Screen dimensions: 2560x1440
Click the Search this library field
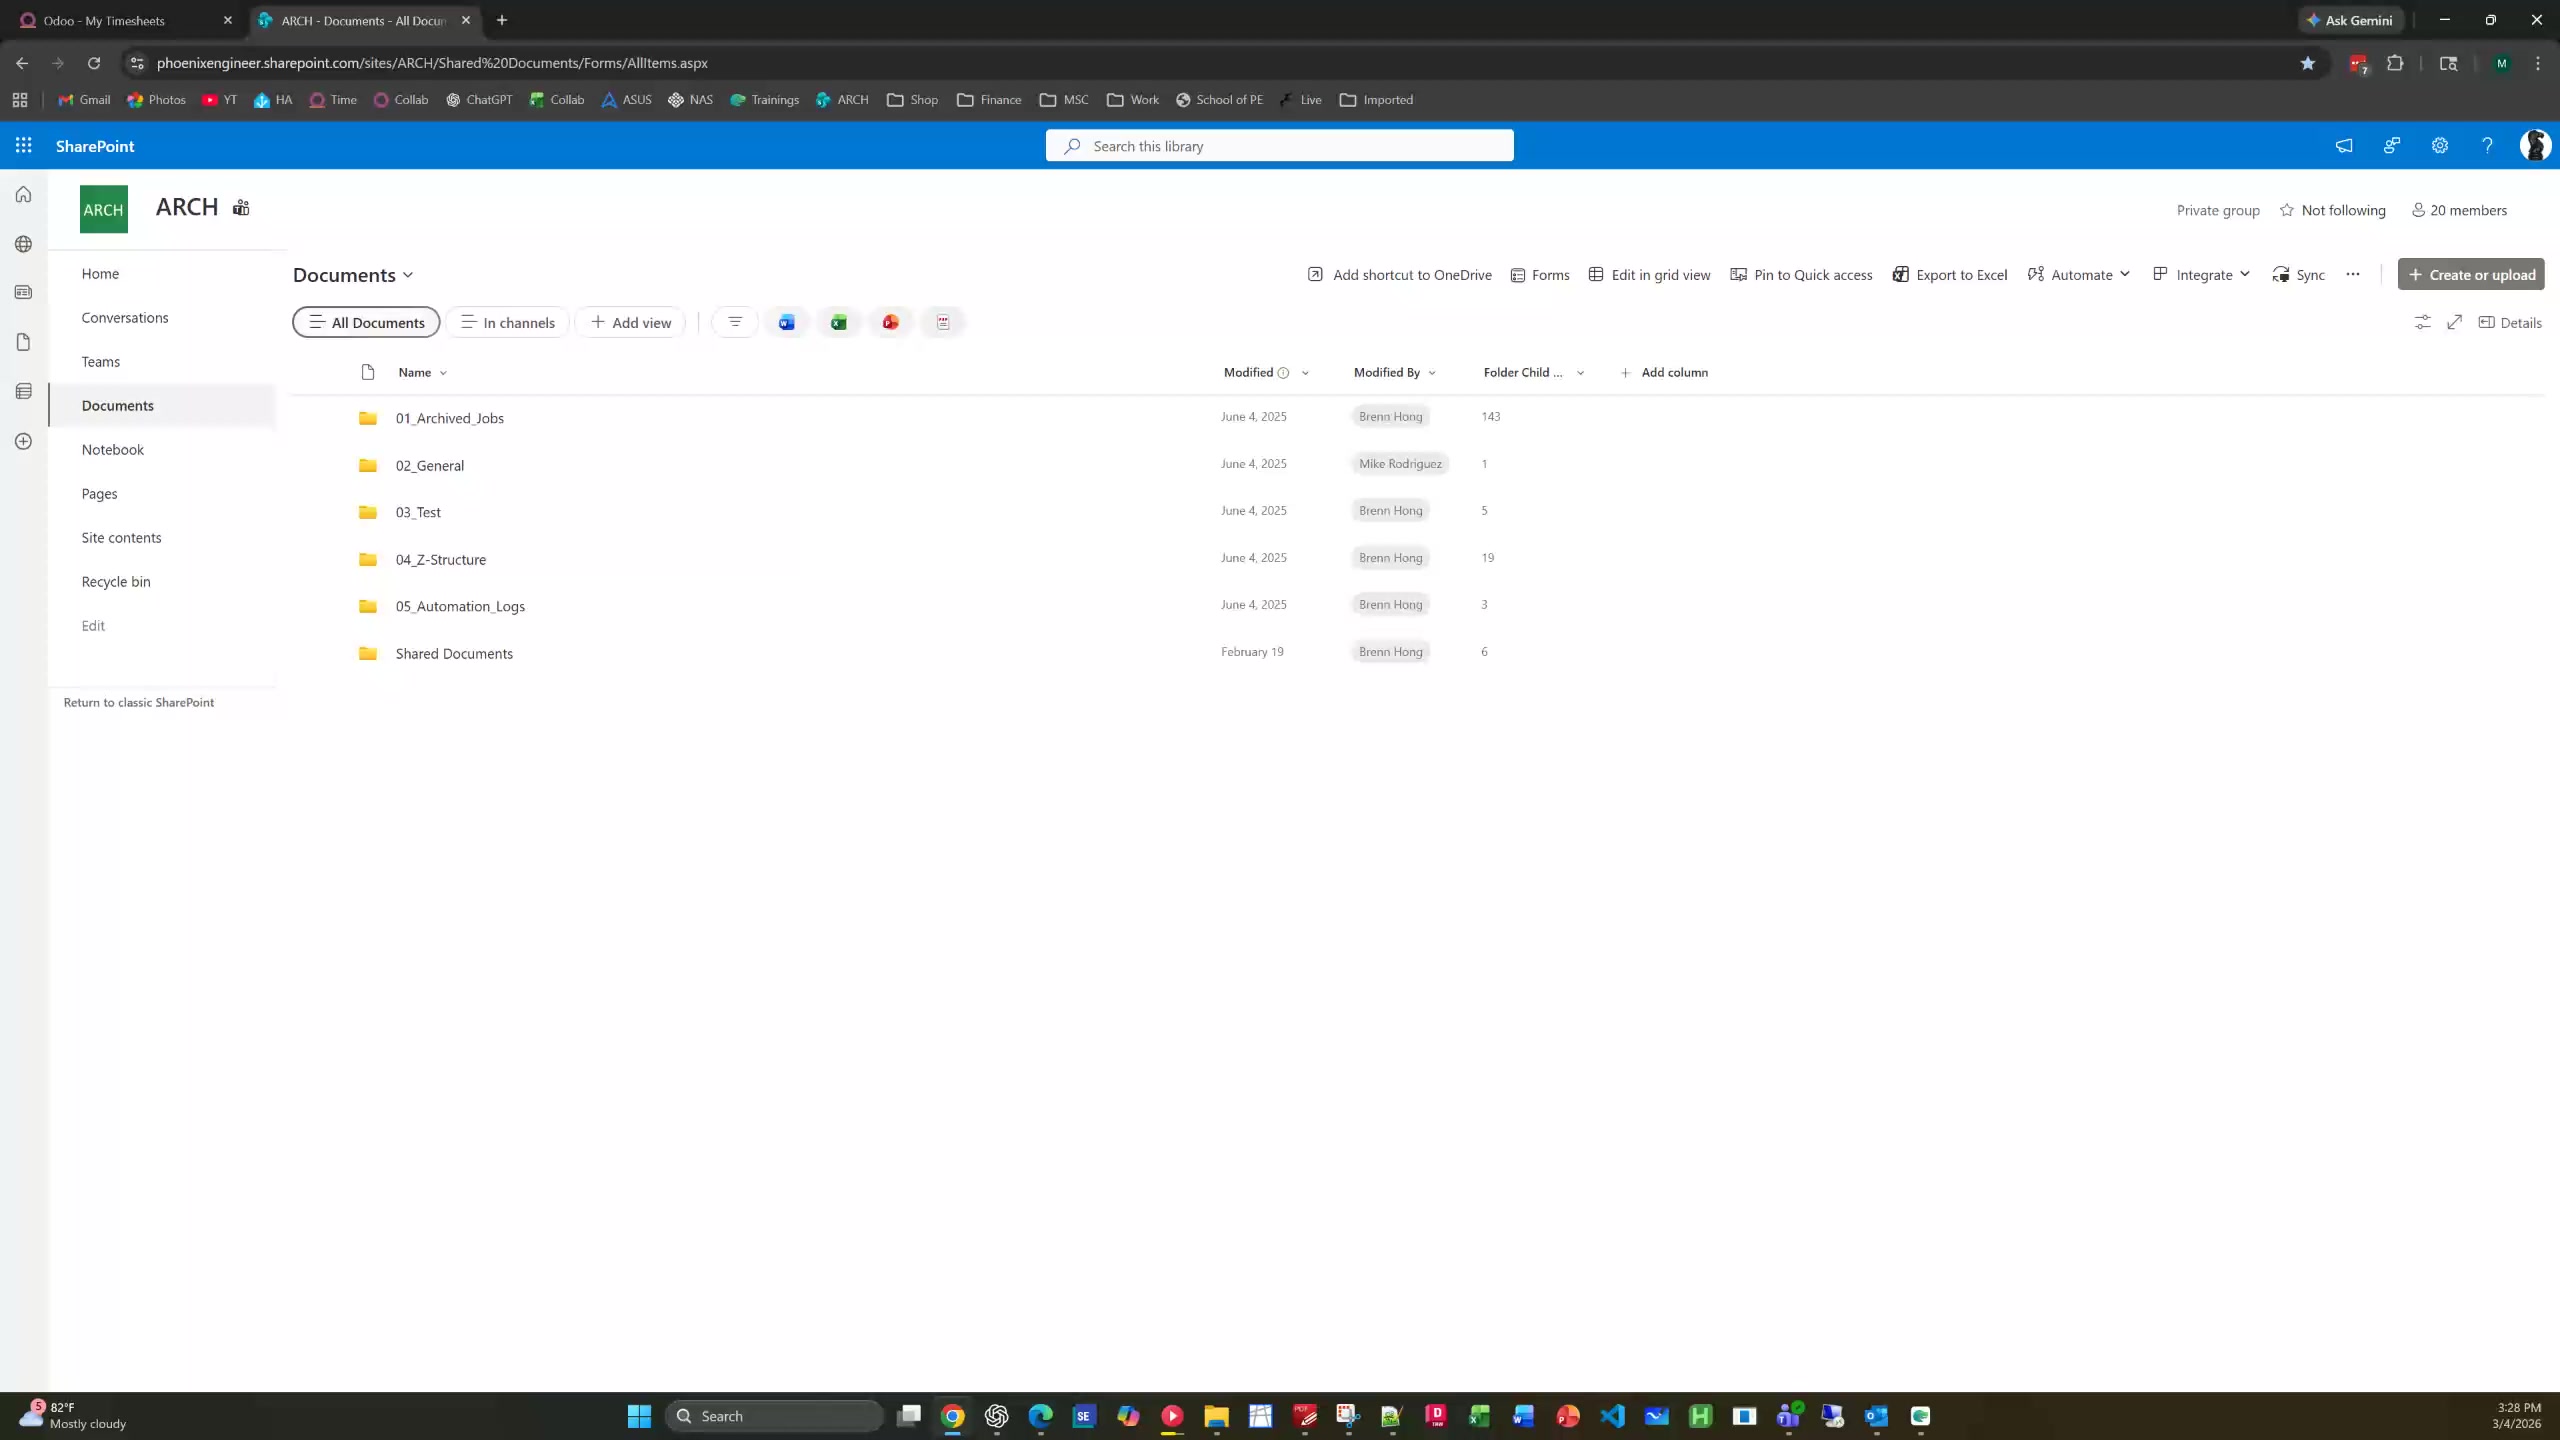[1280, 146]
